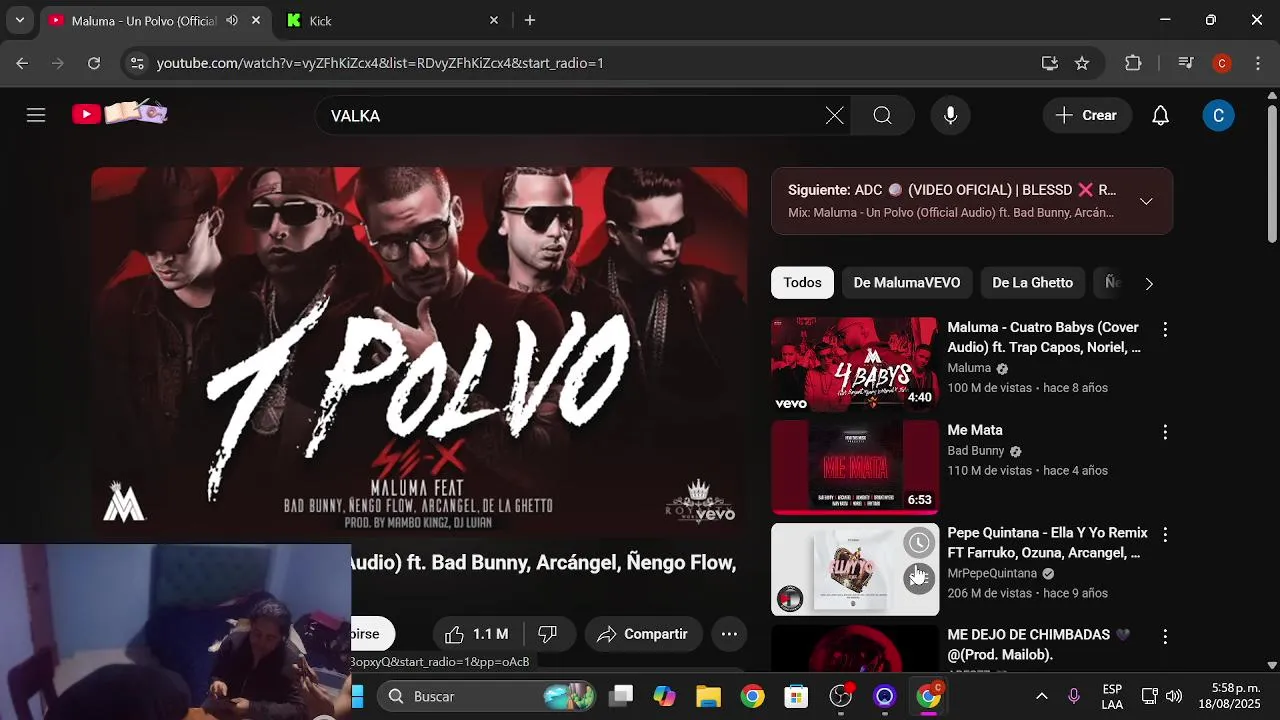
Task: Expand the Siguiente mix playlist panel
Action: pos(1146,201)
